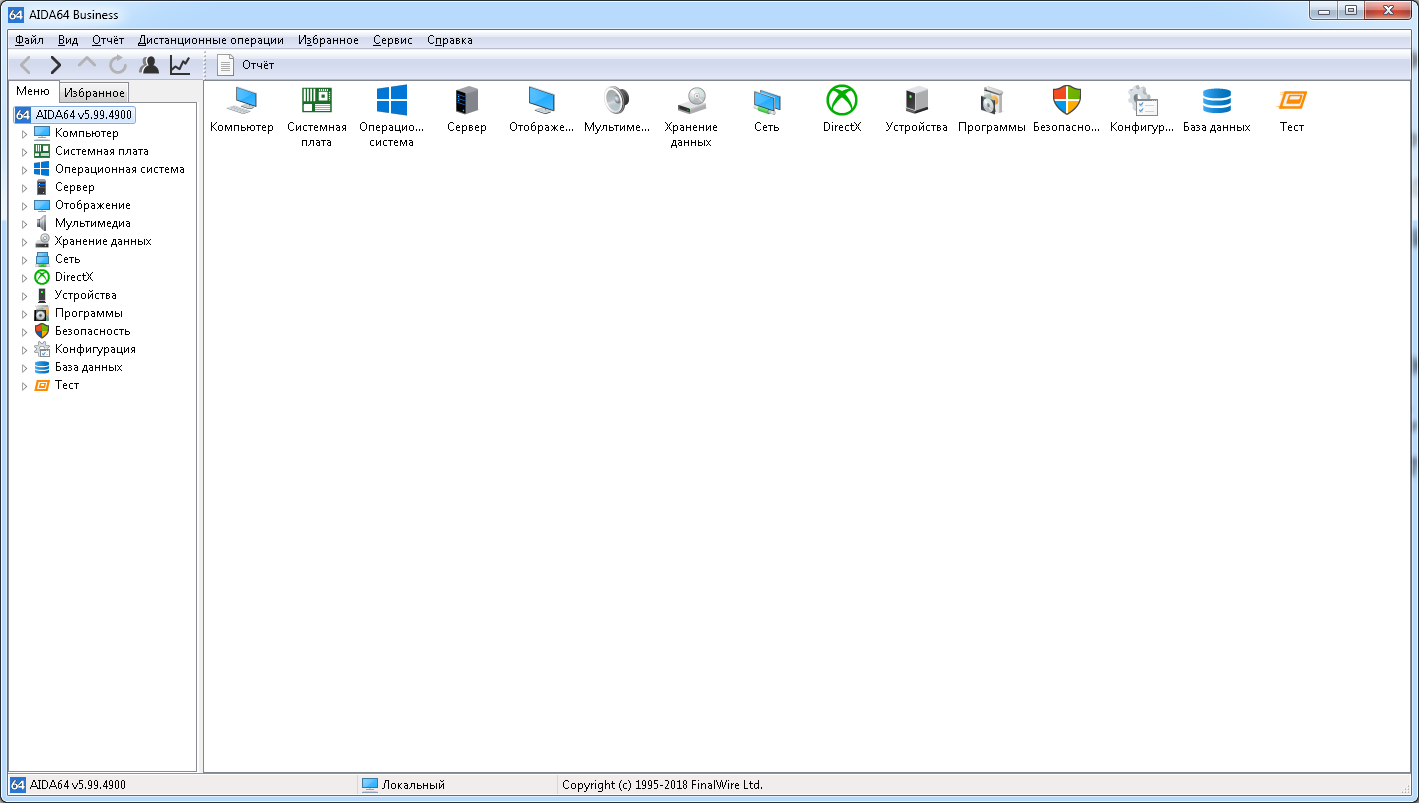Expand the Системная плата tree node
The height and width of the screenshot is (803, 1419).
(x=25, y=151)
